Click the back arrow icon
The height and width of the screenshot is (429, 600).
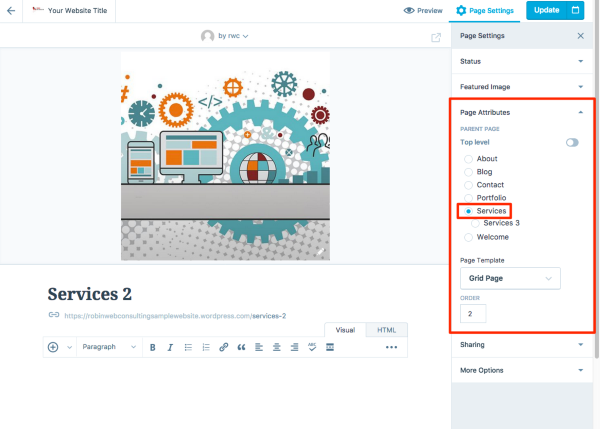click(11, 11)
